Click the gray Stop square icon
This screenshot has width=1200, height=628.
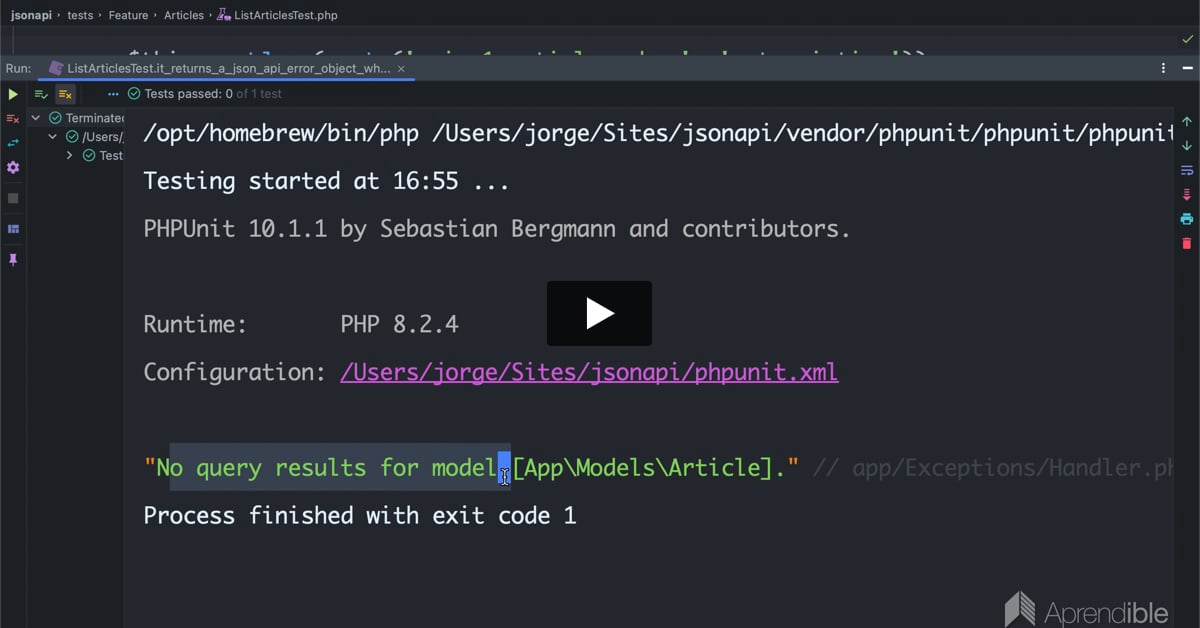[13, 198]
